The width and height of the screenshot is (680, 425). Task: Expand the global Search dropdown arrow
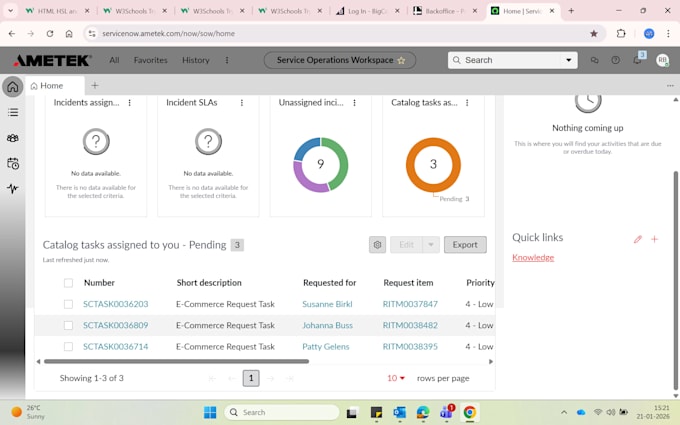pyautogui.click(x=569, y=60)
